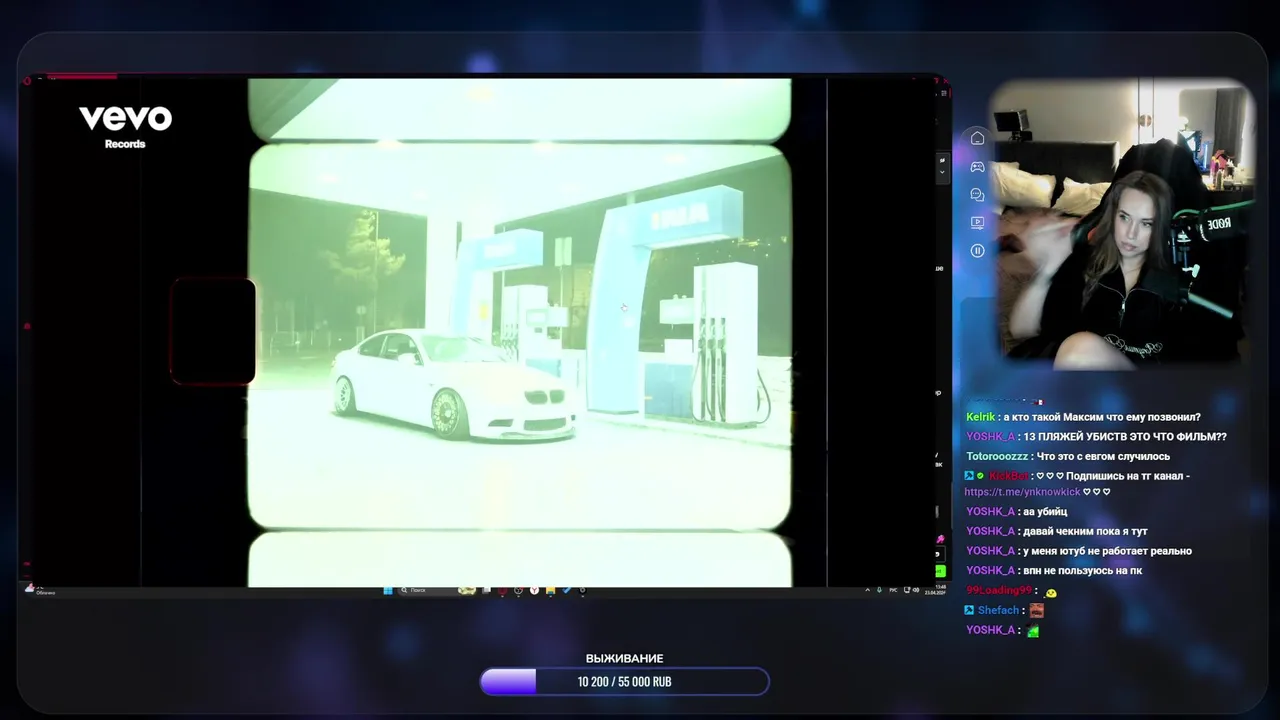Open the taskbar clock showing 13:48
The width and height of the screenshot is (1280, 720).
935,589
